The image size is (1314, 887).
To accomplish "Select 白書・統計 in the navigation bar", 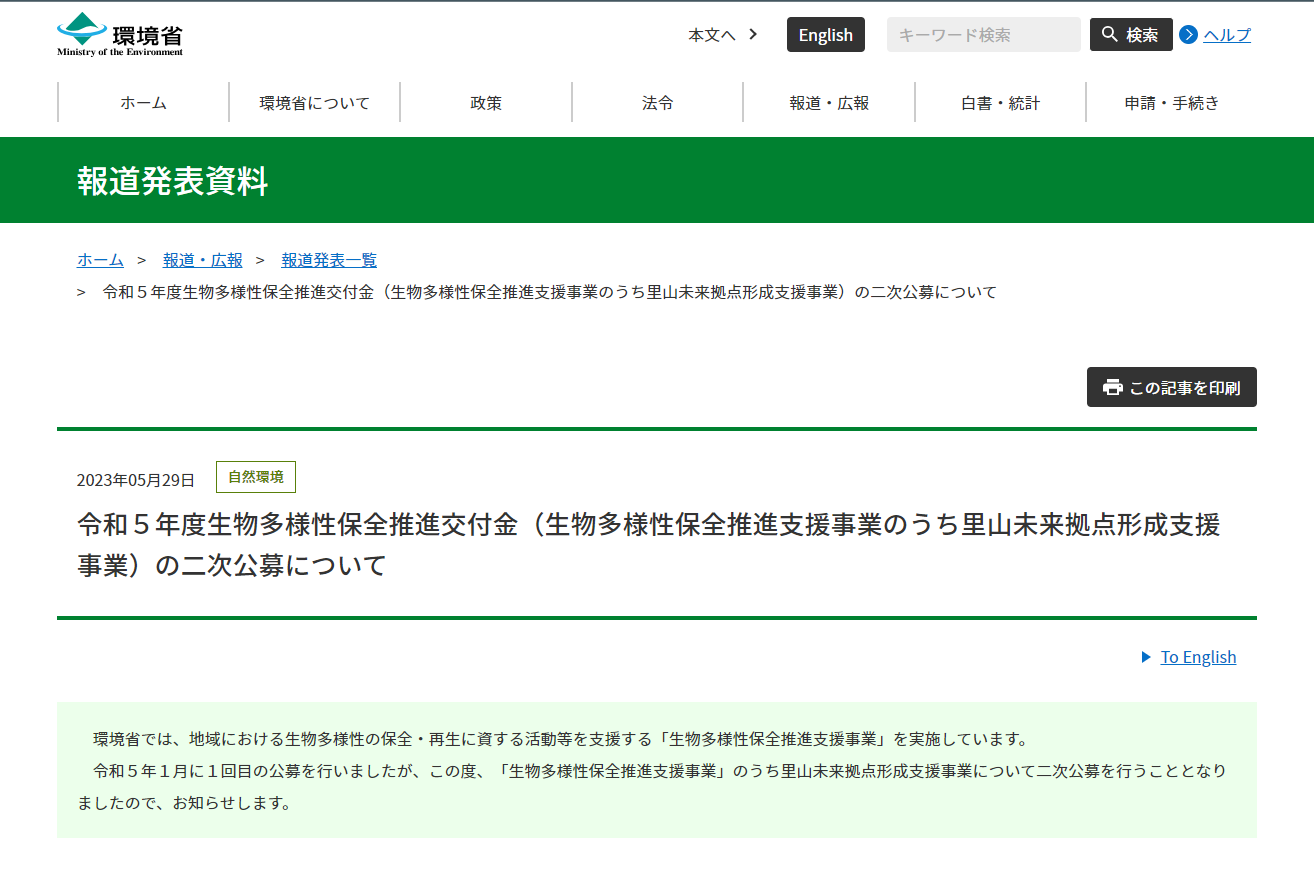I will 1000,103.
